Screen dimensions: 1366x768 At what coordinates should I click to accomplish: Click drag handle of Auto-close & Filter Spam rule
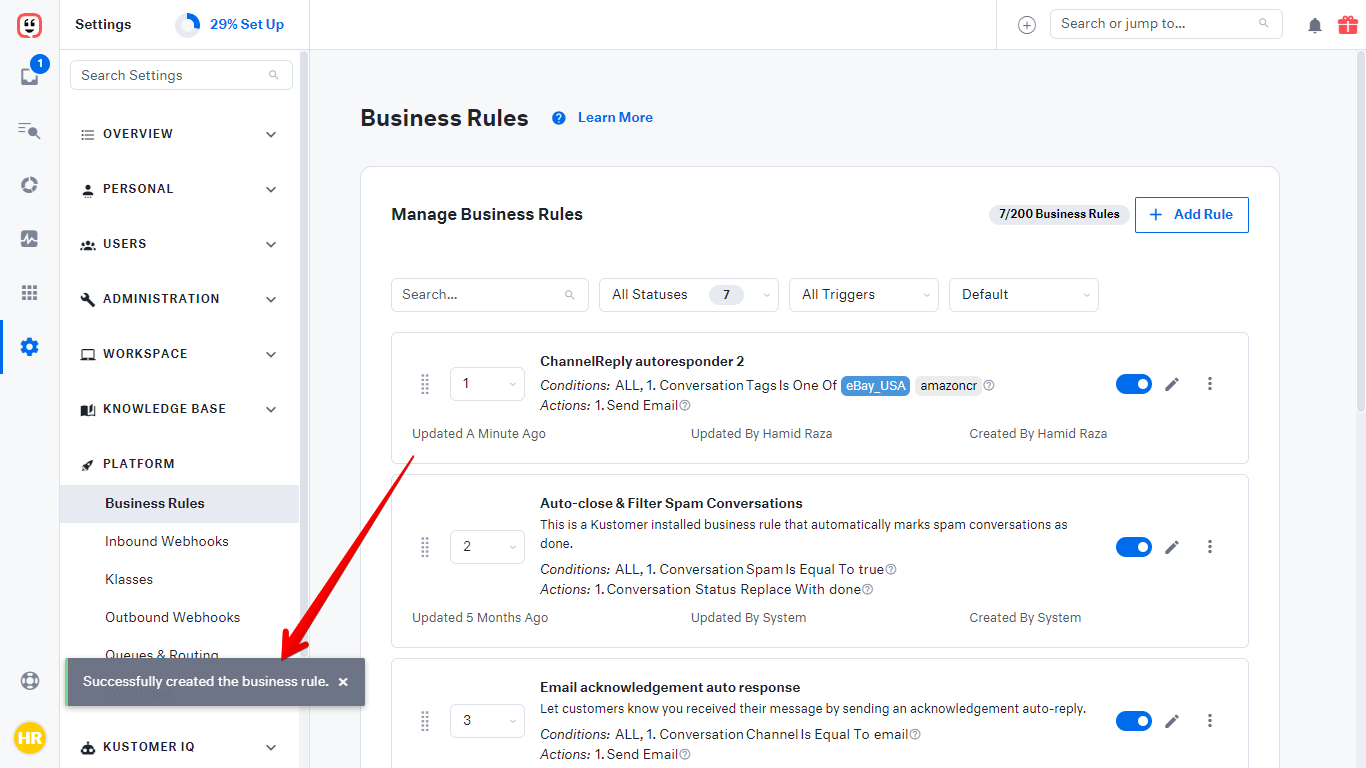425,547
